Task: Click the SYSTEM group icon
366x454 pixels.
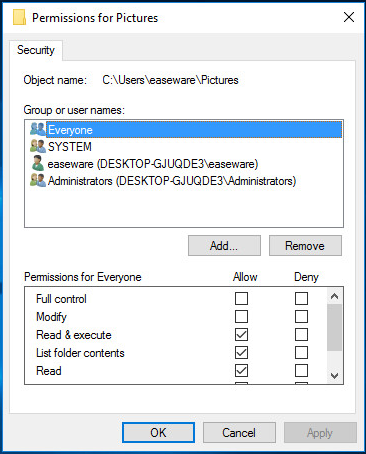Action: click(38, 146)
